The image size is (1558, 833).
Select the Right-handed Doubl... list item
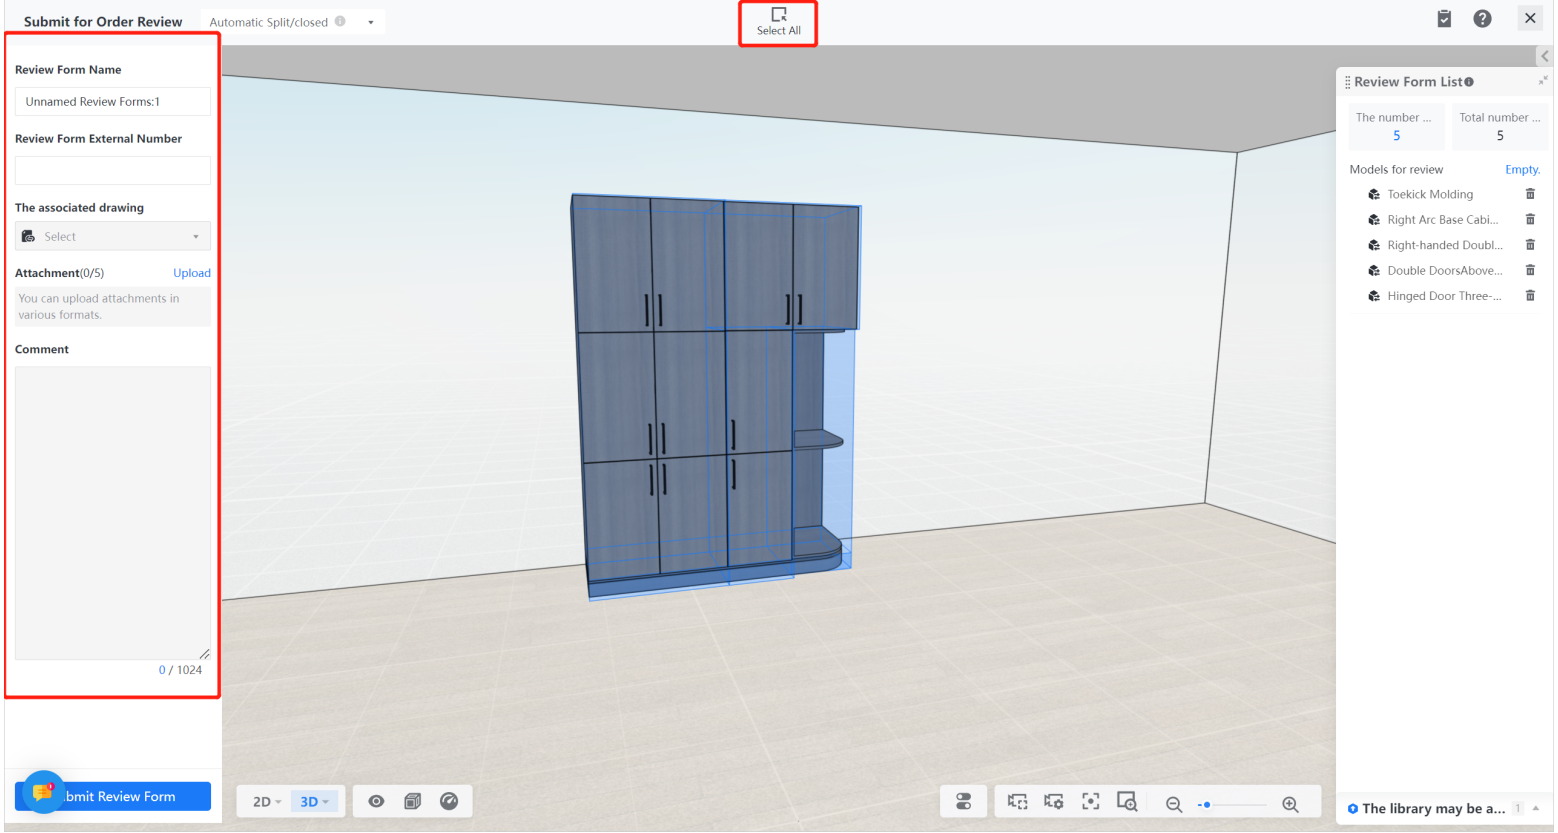tap(1445, 245)
